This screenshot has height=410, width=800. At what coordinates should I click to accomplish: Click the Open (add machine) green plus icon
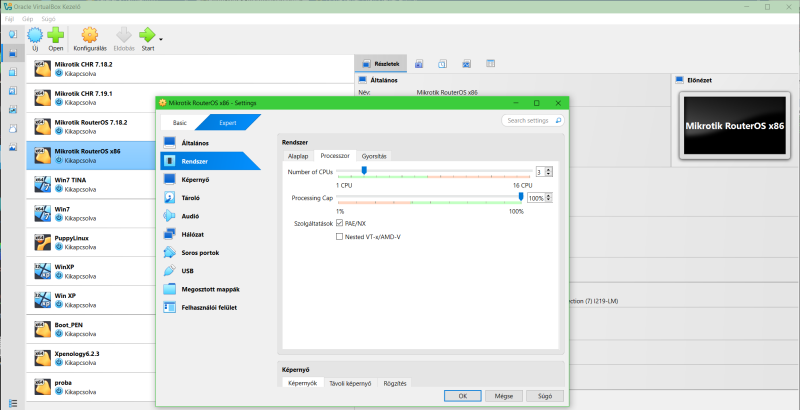point(56,35)
